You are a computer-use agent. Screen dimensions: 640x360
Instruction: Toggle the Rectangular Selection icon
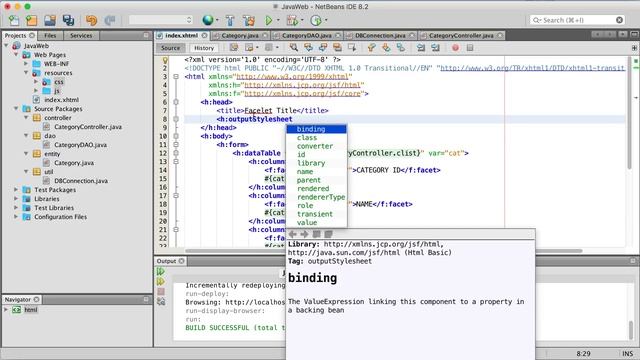point(352,48)
